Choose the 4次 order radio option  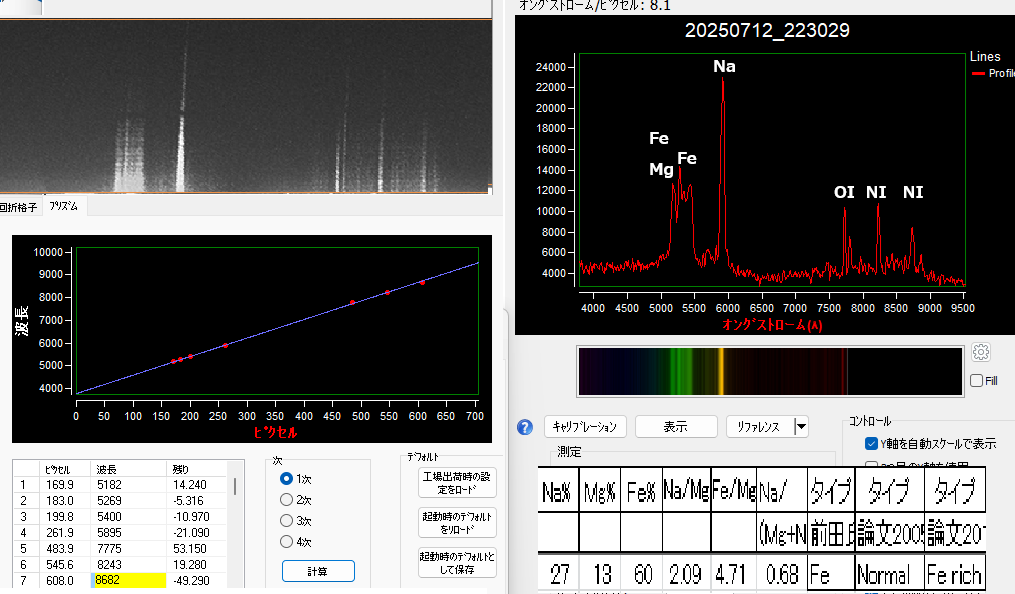tap(288, 542)
